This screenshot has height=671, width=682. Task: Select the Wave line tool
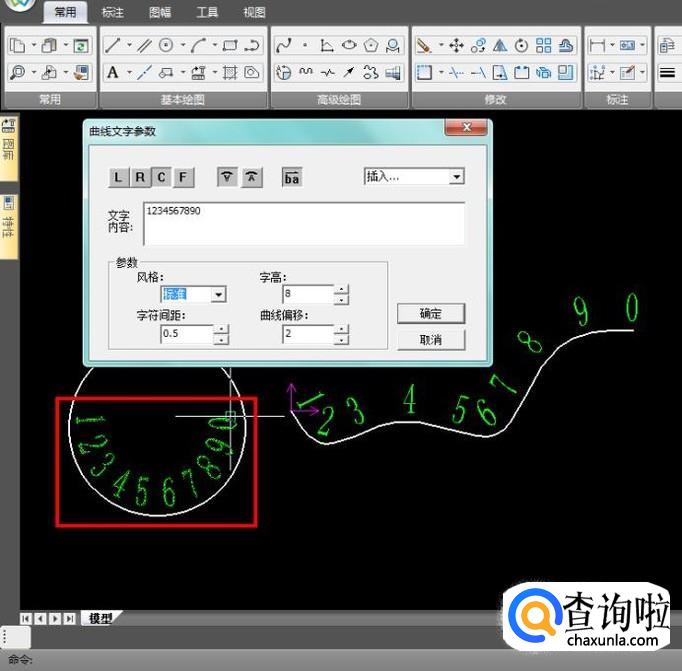306,72
